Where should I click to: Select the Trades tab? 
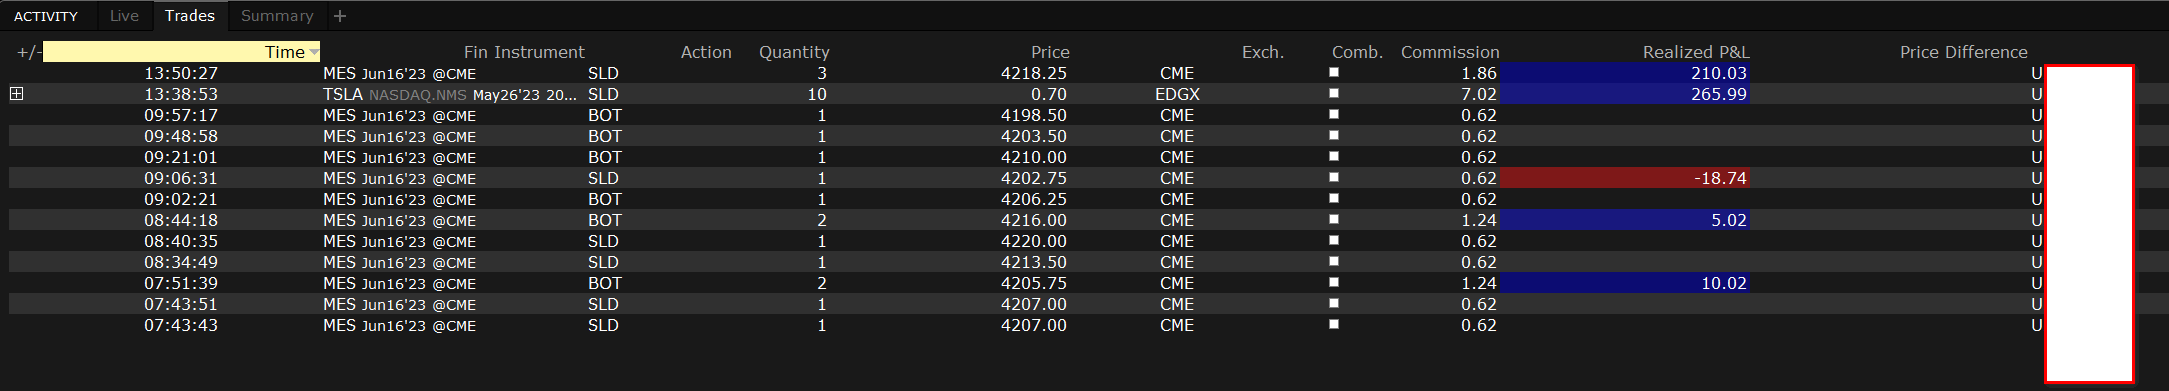click(x=190, y=16)
